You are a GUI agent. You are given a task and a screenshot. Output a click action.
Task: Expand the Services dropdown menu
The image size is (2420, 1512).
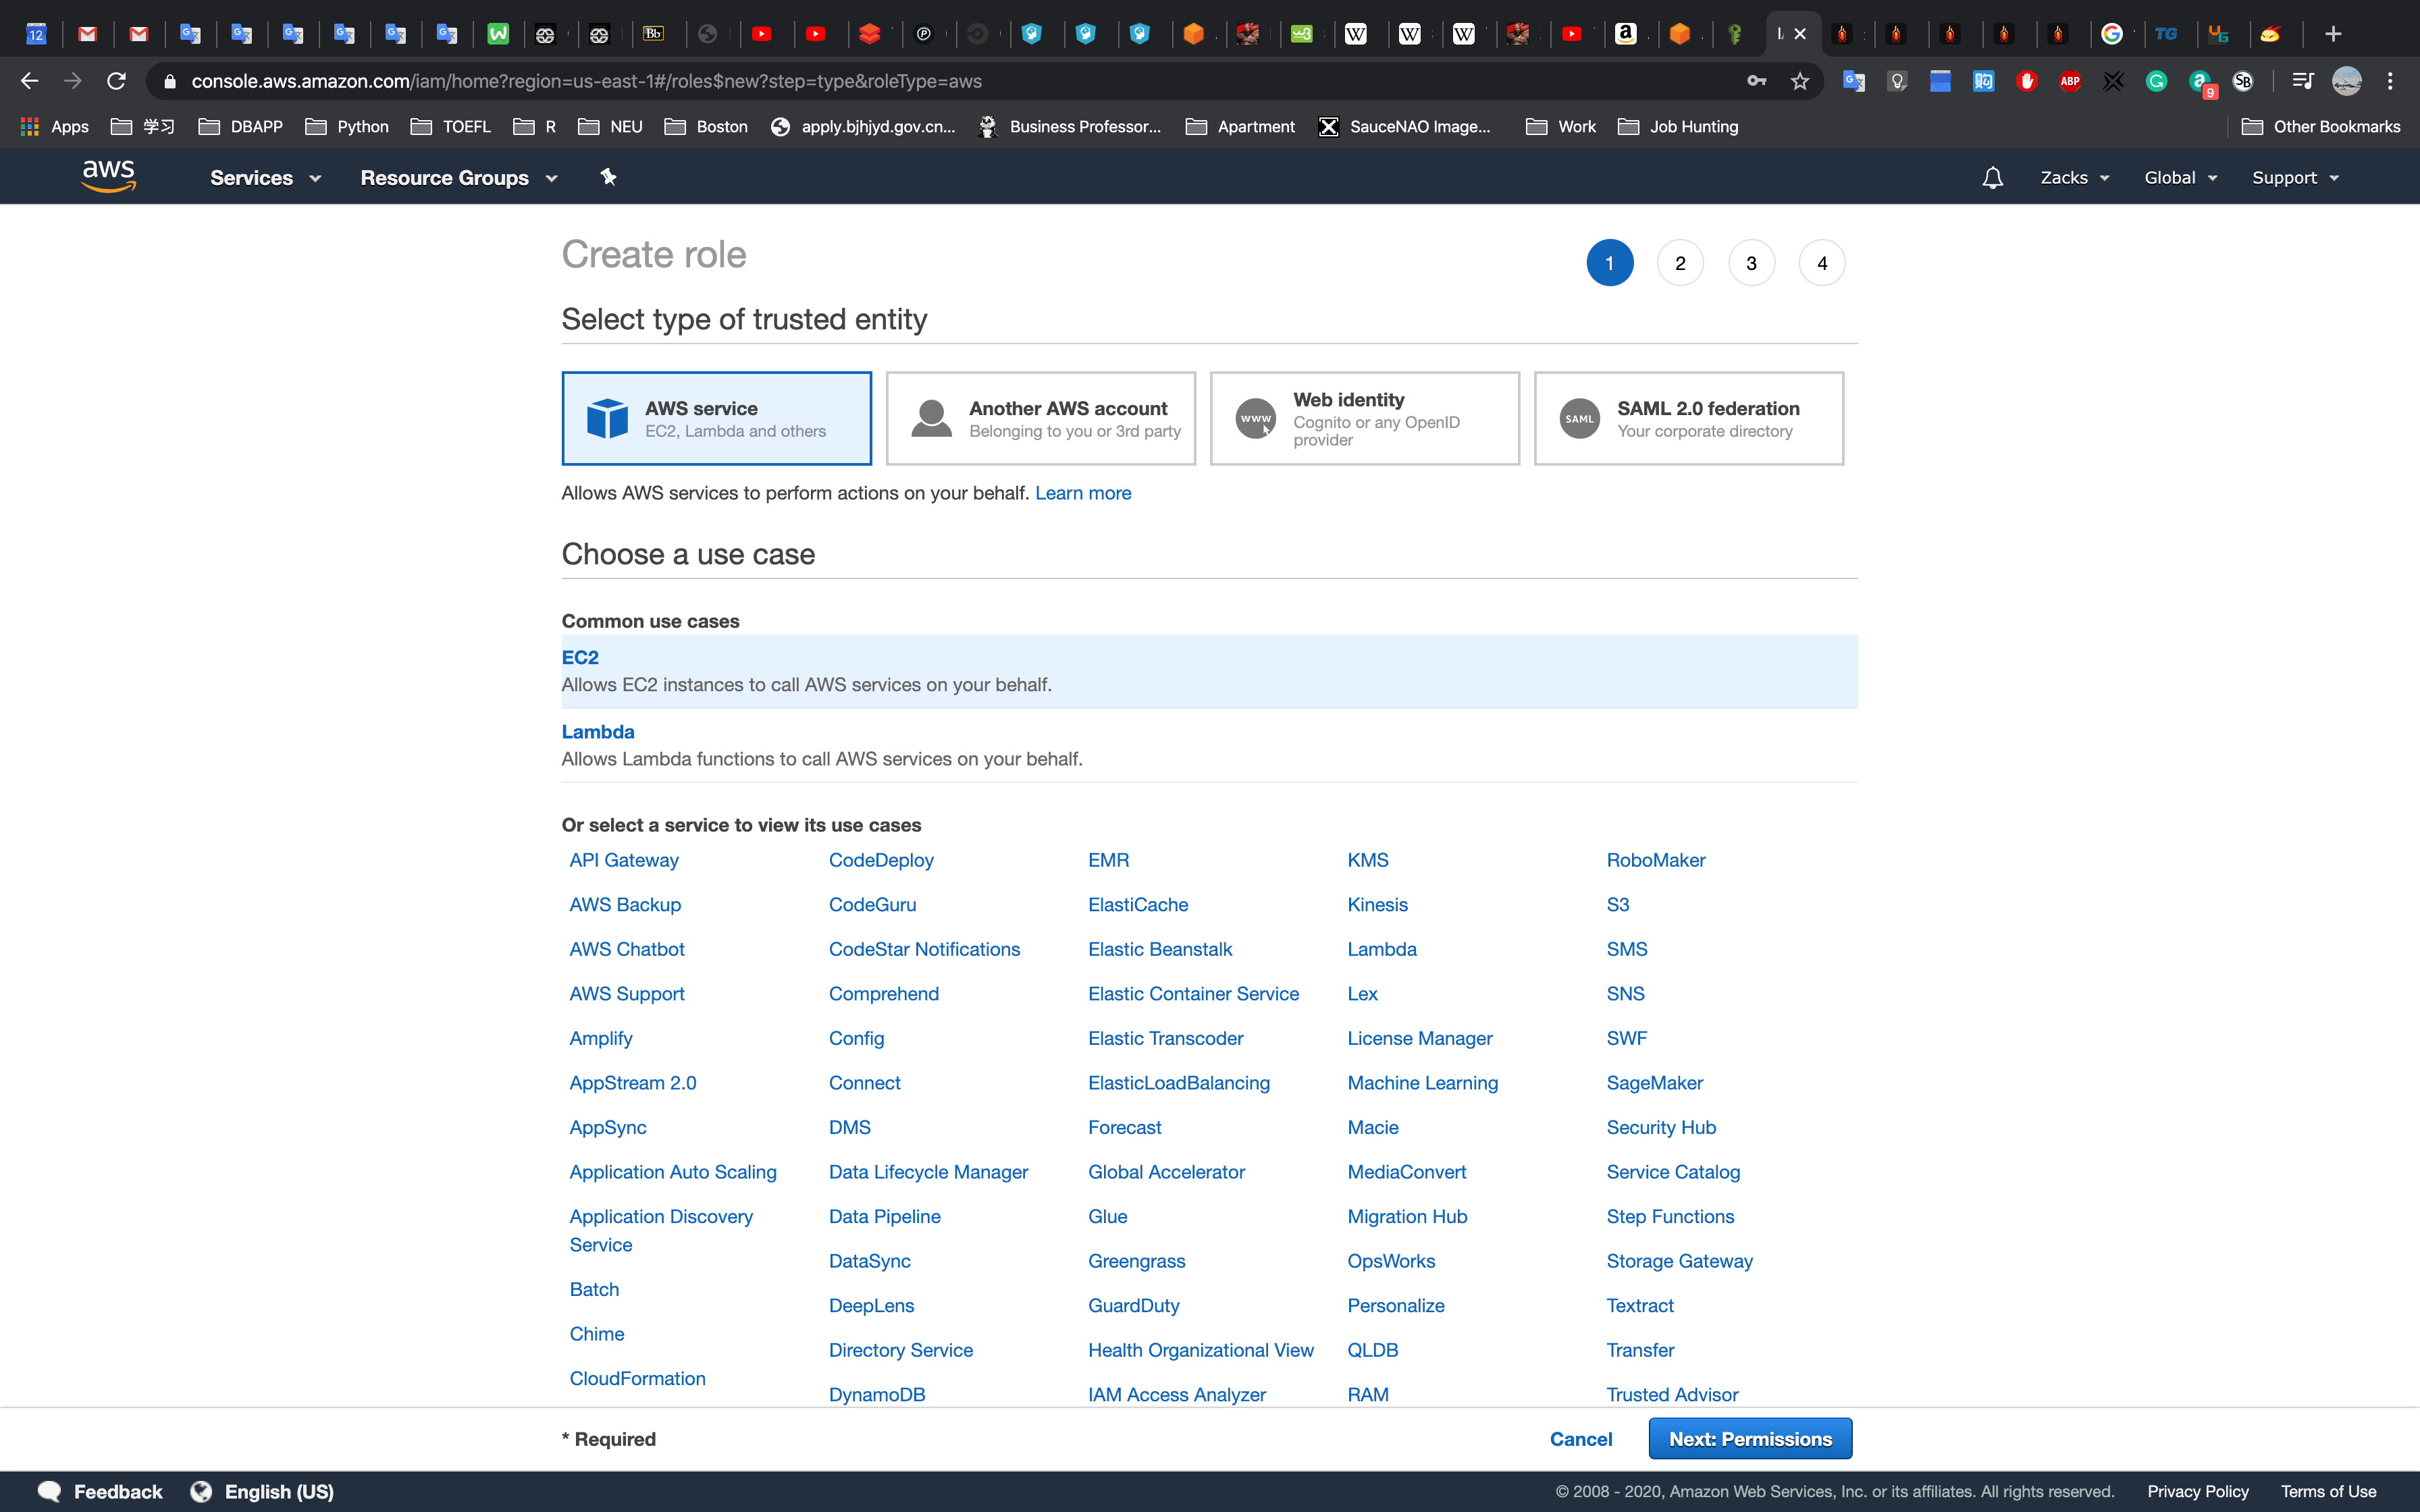coord(265,178)
